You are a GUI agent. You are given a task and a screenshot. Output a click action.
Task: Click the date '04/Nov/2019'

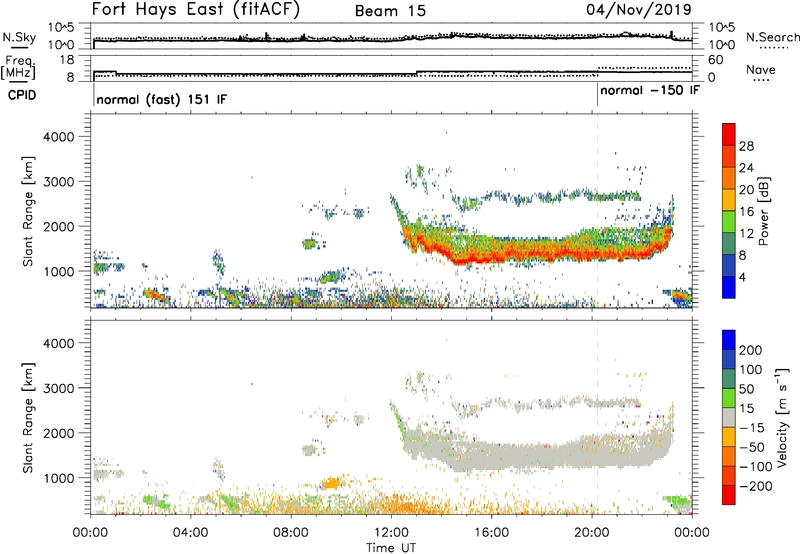(639, 10)
